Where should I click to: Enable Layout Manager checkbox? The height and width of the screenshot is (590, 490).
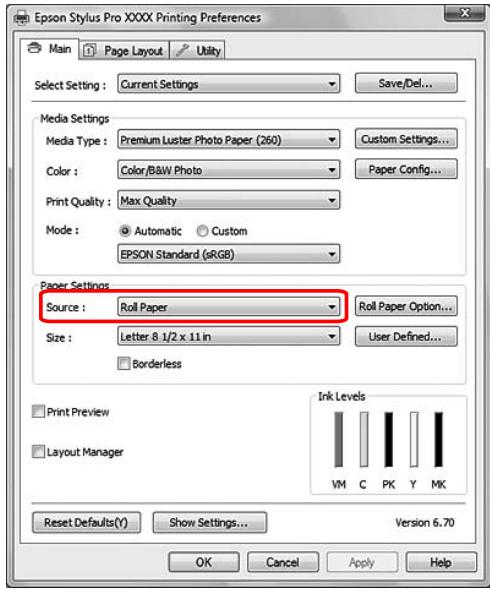point(38,452)
